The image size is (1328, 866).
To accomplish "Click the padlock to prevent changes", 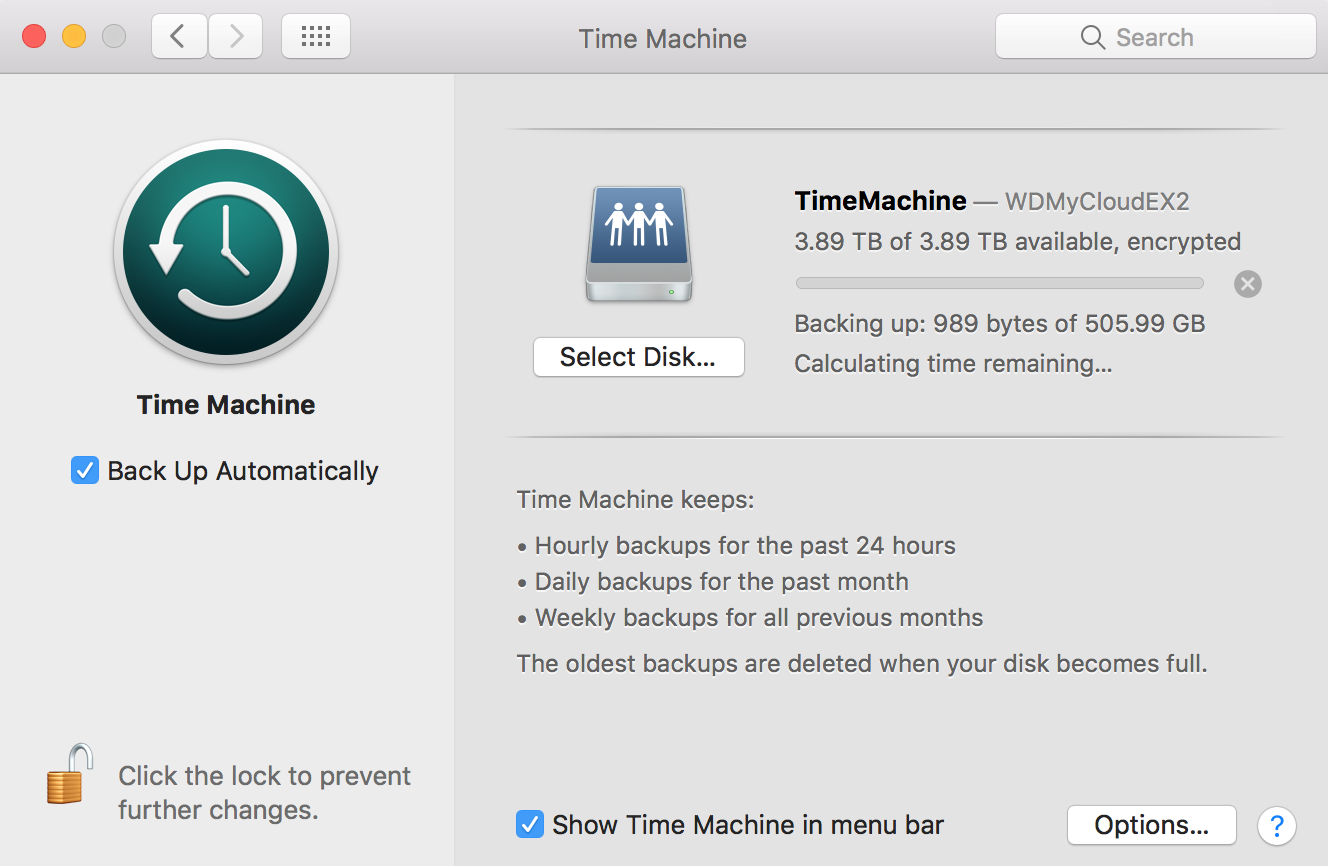I will [x=69, y=774].
